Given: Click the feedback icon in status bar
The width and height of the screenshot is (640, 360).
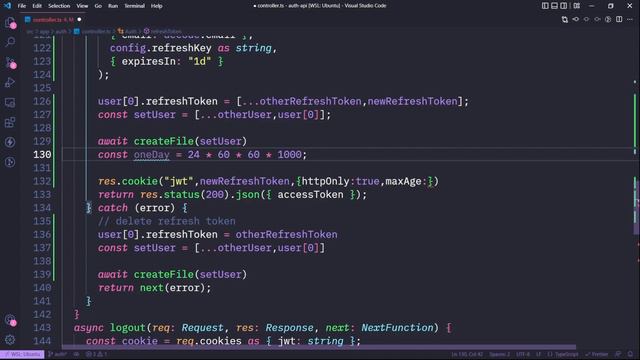Looking at the screenshot, I should tap(618, 354).
